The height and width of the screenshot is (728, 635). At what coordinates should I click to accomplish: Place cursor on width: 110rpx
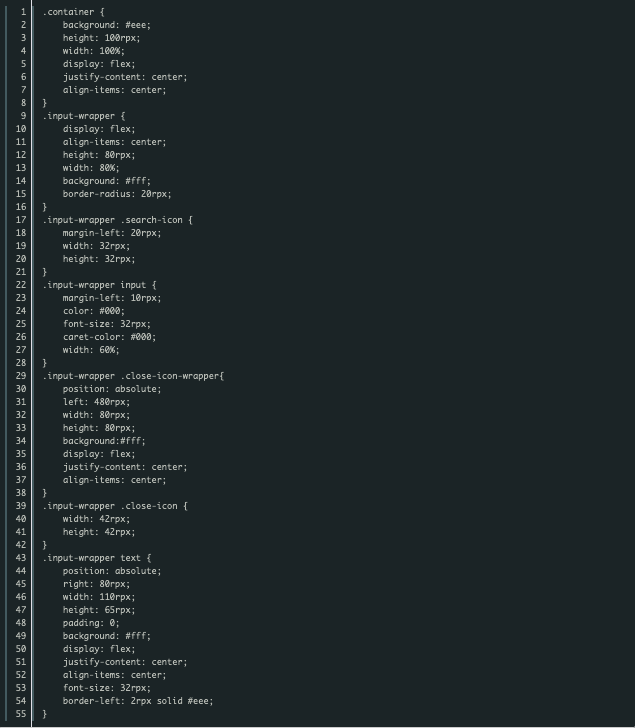[99, 597]
